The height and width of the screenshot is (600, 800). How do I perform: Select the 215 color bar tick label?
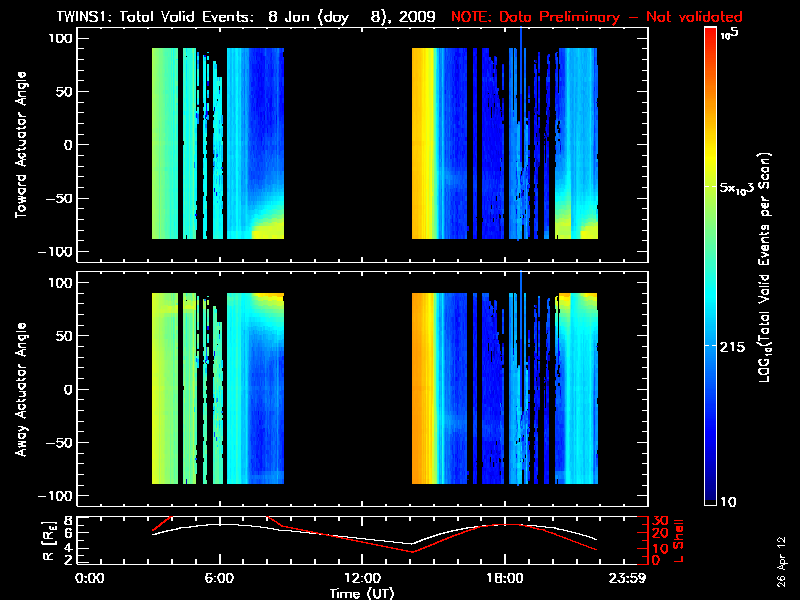tap(732, 345)
